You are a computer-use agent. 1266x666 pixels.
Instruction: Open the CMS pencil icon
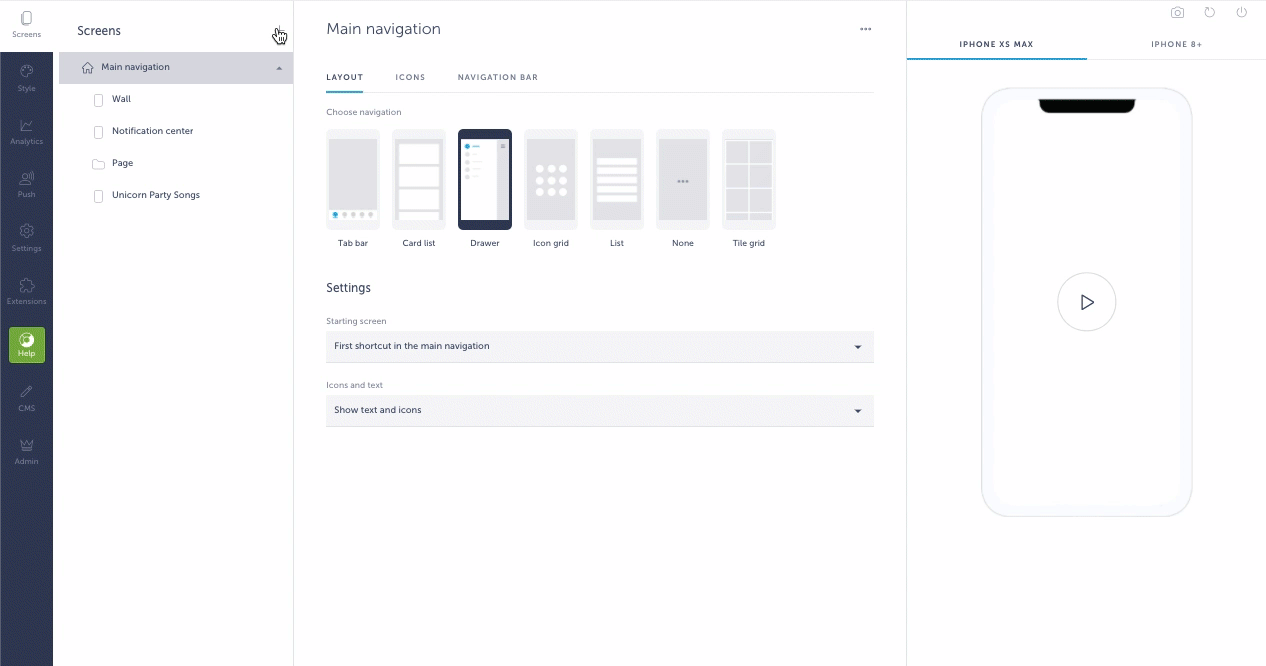click(x=26, y=398)
